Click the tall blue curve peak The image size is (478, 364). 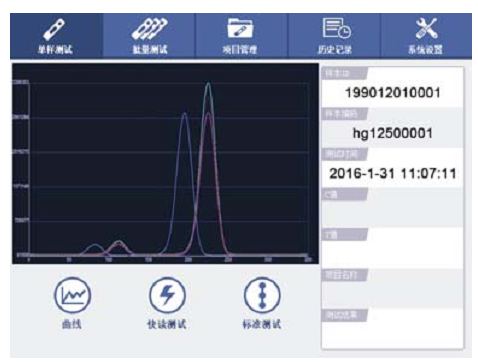pyautogui.click(x=184, y=115)
